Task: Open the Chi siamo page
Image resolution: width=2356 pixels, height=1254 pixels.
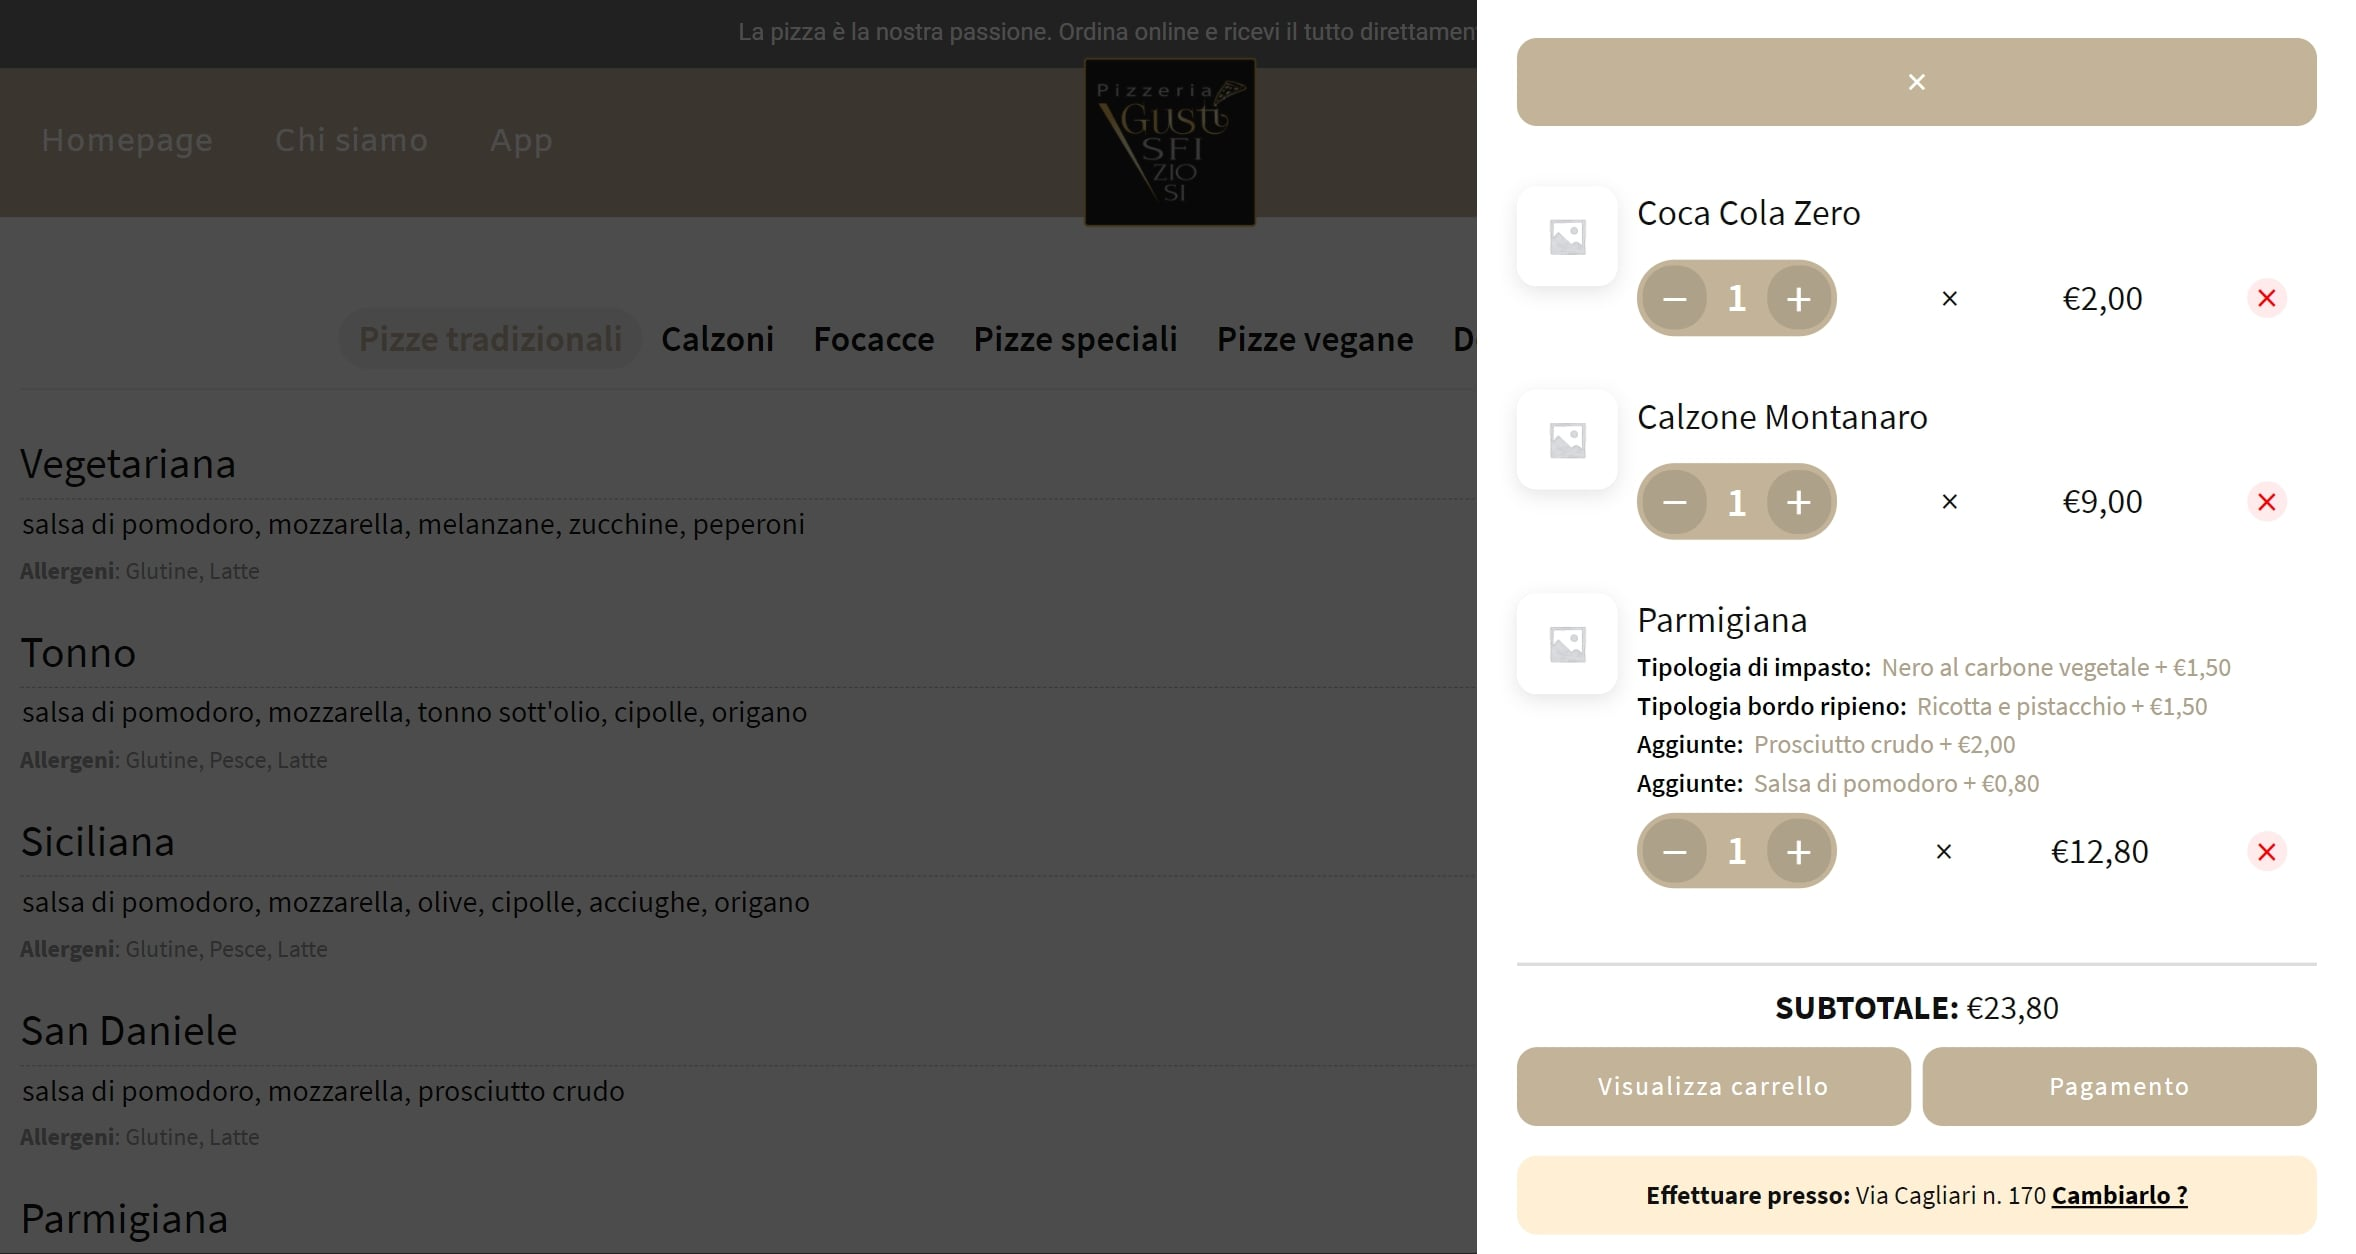Action: pos(351,140)
